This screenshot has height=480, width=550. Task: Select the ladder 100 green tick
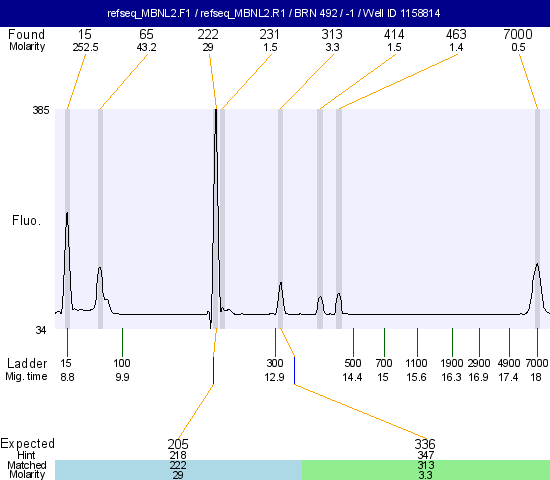(x=122, y=342)
